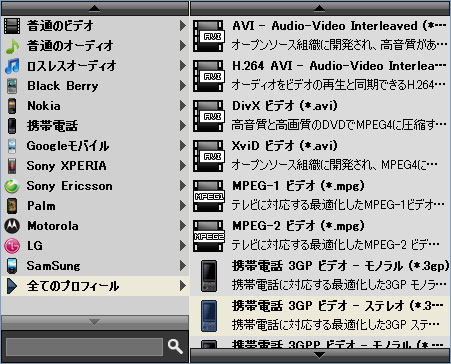This screenshot has height=364, width=451.
Task: Expand the Sony XPERIA submenu arrow
Action: tap(182, 166)
